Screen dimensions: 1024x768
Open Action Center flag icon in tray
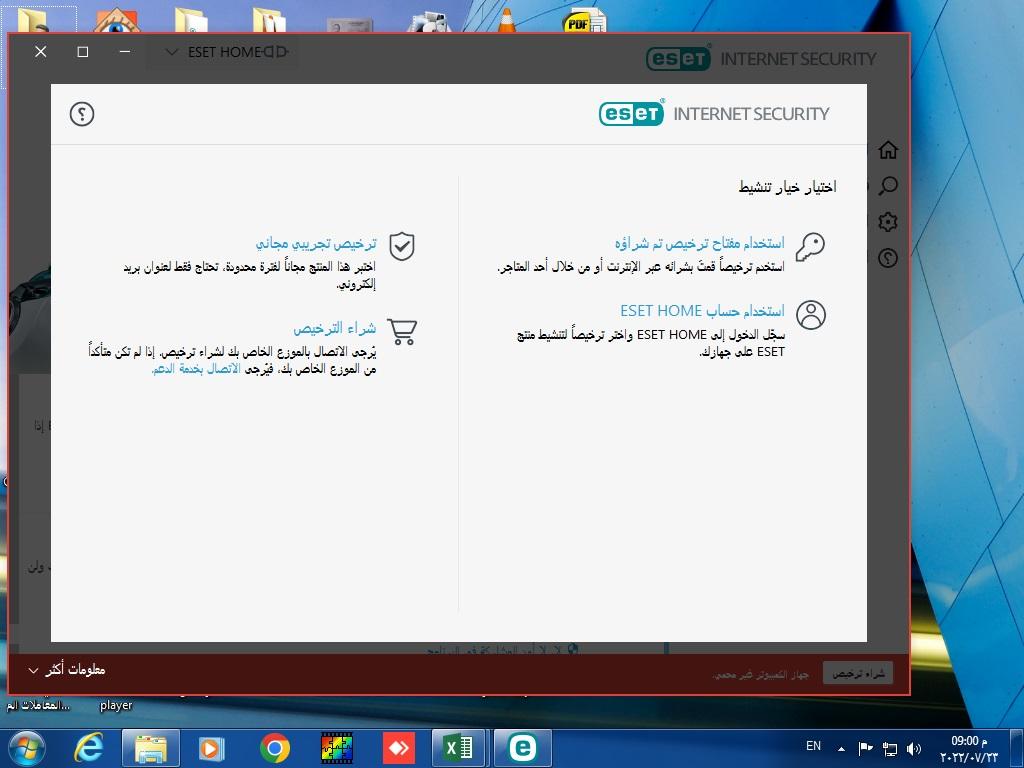[x=865, y=749]
